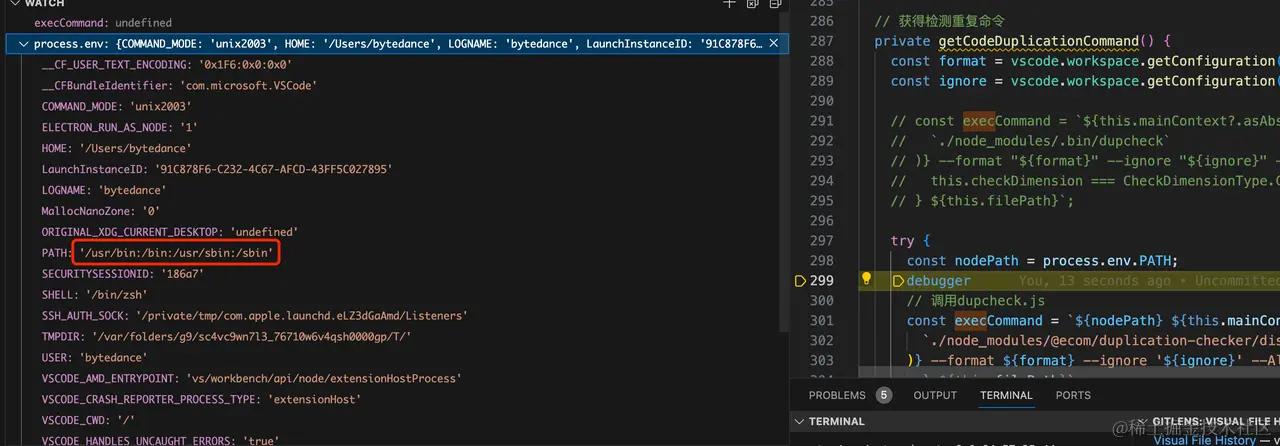This screenshot has width=1280, height=446.
Task: Add a new watch expression
Action: (730, 4)
